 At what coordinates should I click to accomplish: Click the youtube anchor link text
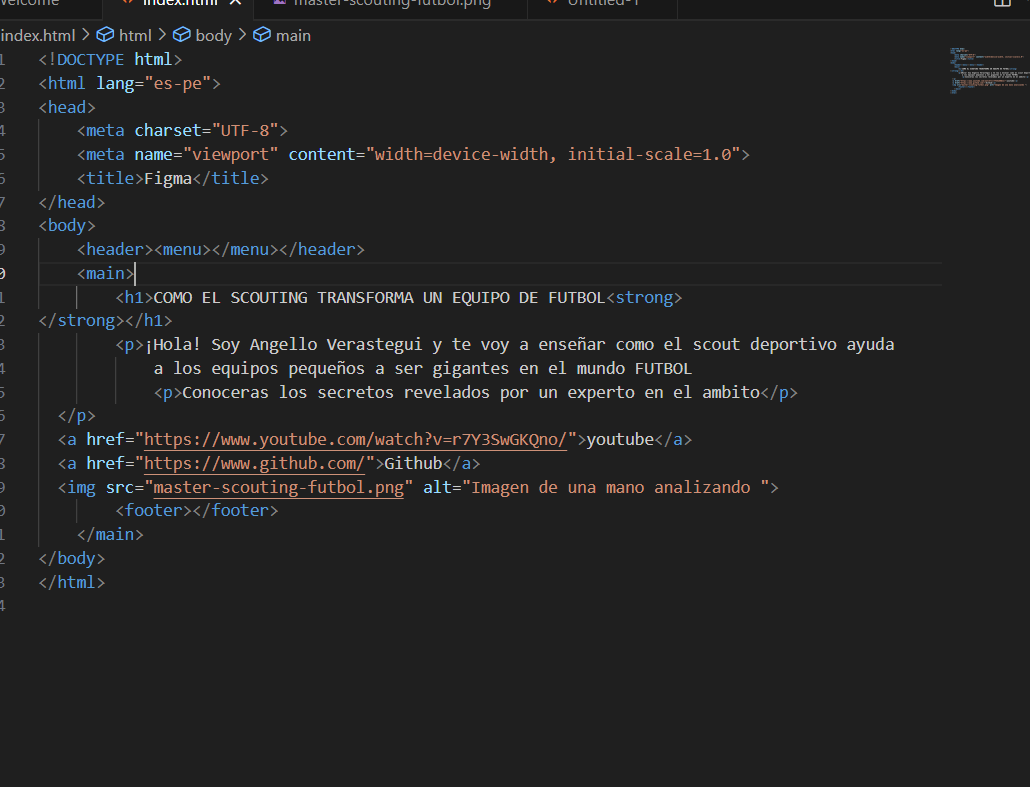click(620, 439)
